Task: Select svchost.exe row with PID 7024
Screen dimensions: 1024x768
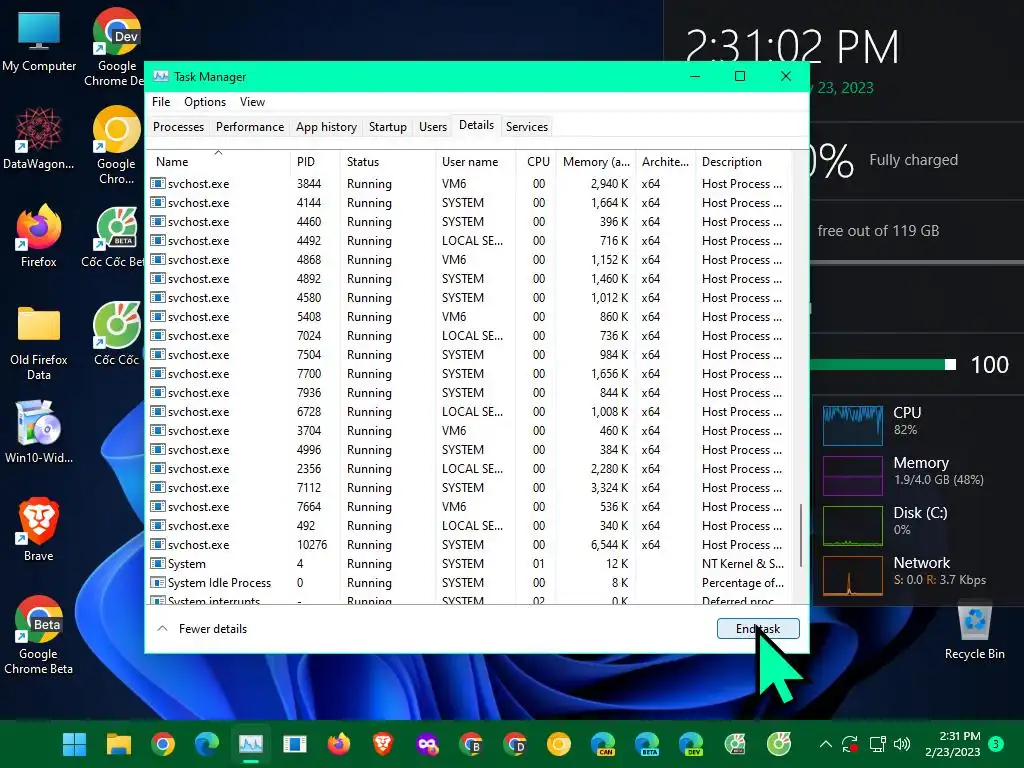Action: tap(470, 336)
